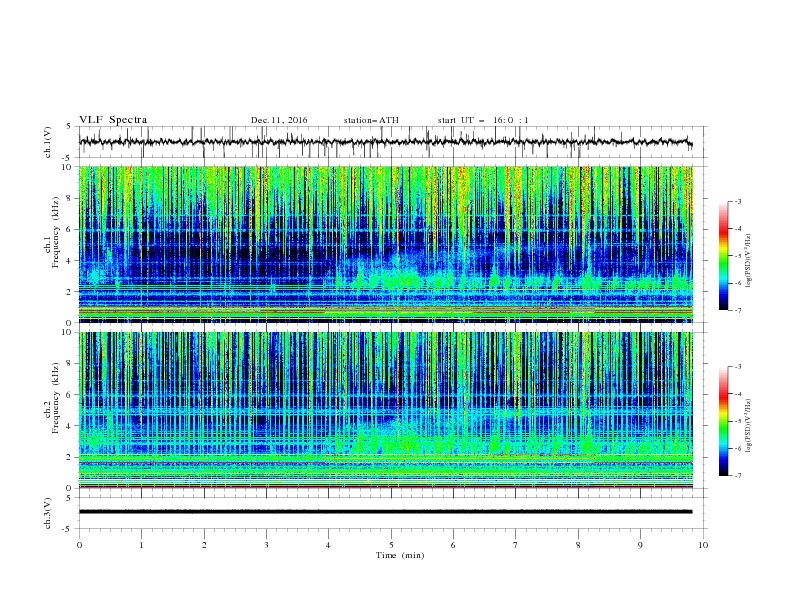Click the "4" kHz tick on ch.1 frequency axis
Image resolution: width=792 pixels, height=612 pixels.
tap(69, 261)
